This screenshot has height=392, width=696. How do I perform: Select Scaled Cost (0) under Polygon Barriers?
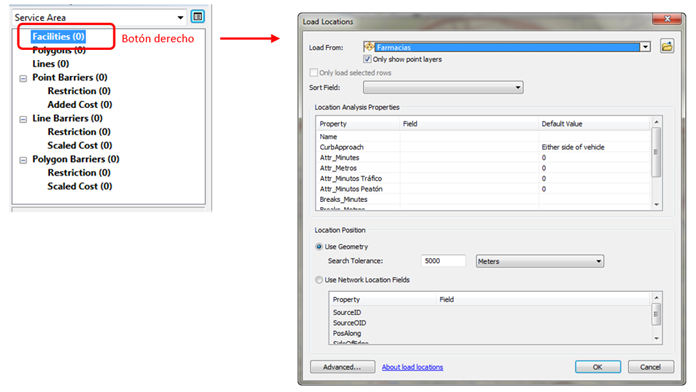click(x=80, y=186)
